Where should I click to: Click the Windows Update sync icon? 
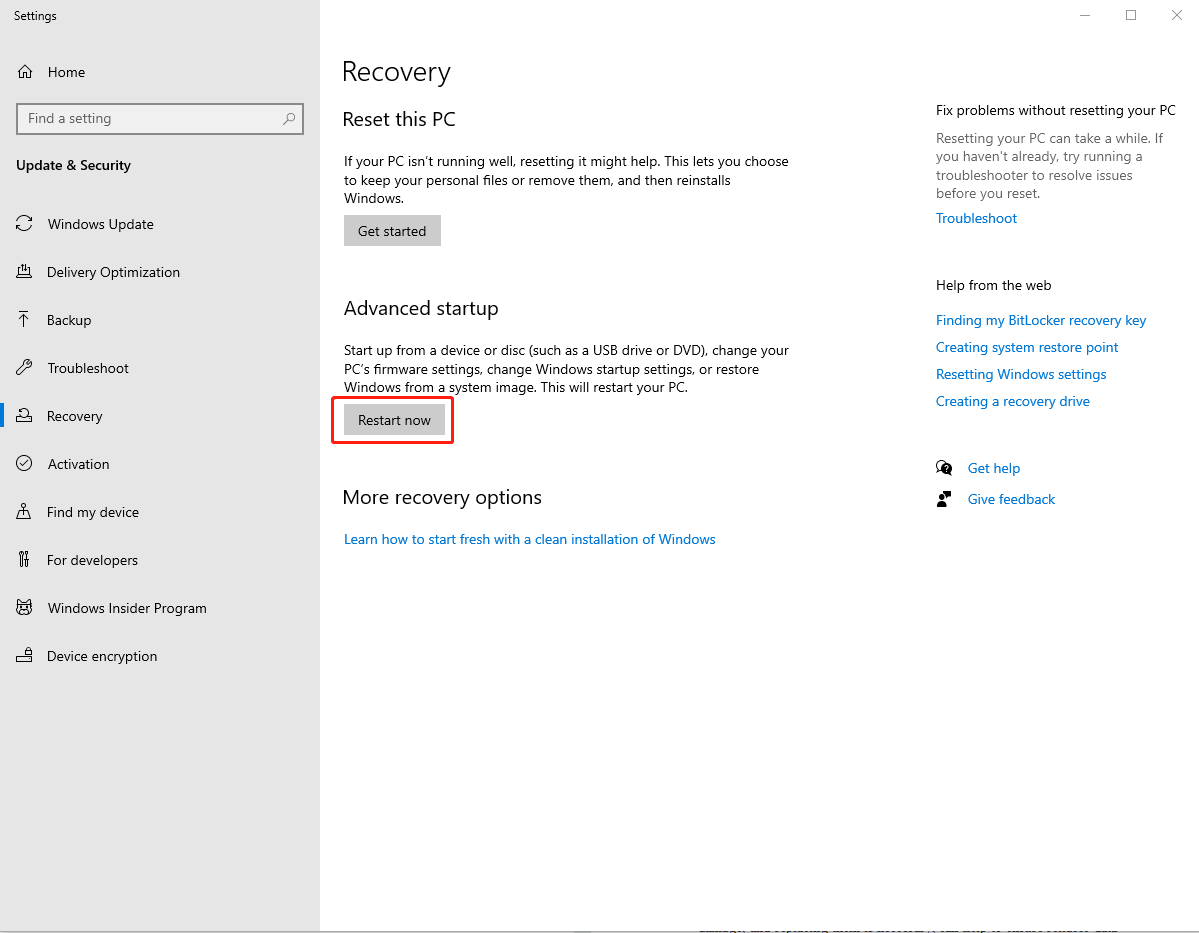coord(25,224)
